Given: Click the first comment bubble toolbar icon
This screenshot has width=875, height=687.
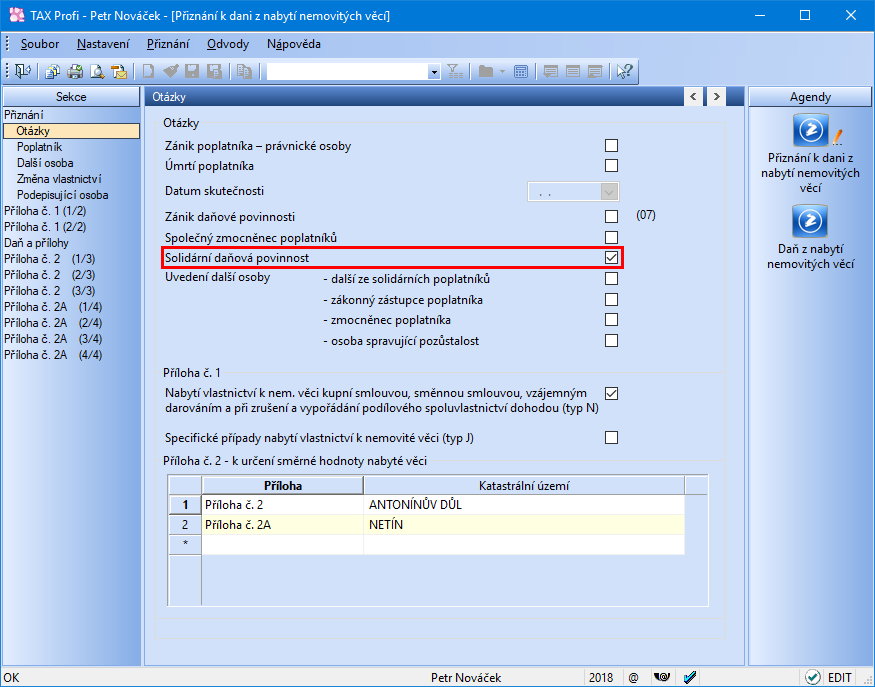Looking at the screenshot, I should click(x=551, y=71).
